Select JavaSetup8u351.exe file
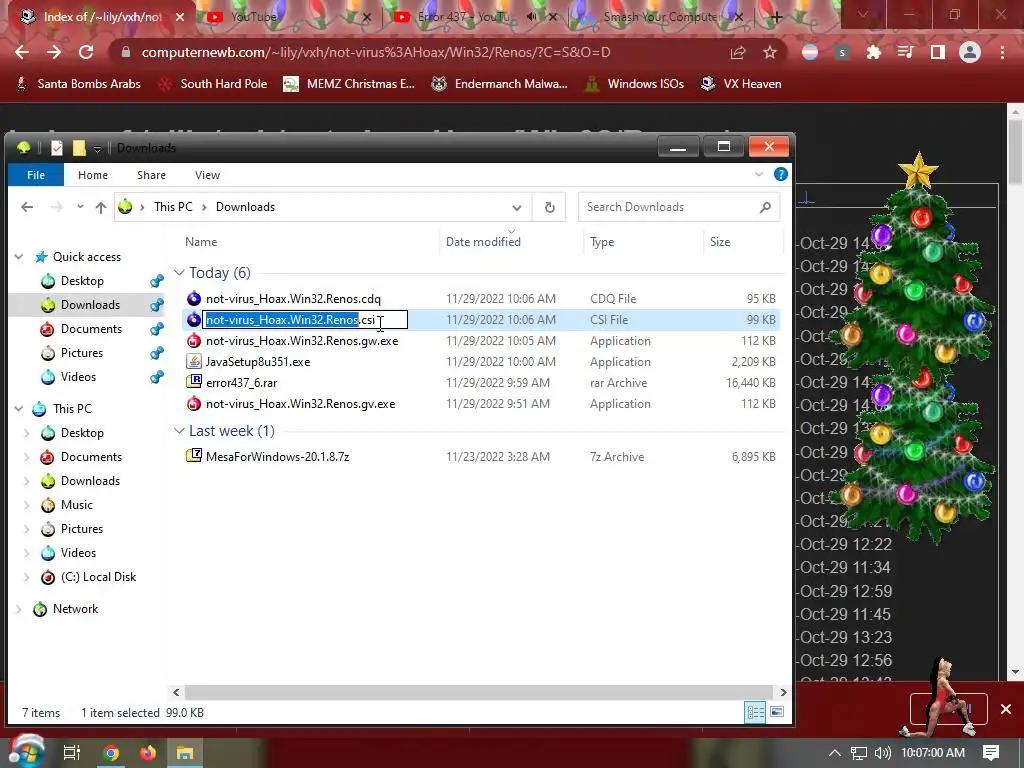The height and width of the screenshot is (768, 1024). [258, 362]
